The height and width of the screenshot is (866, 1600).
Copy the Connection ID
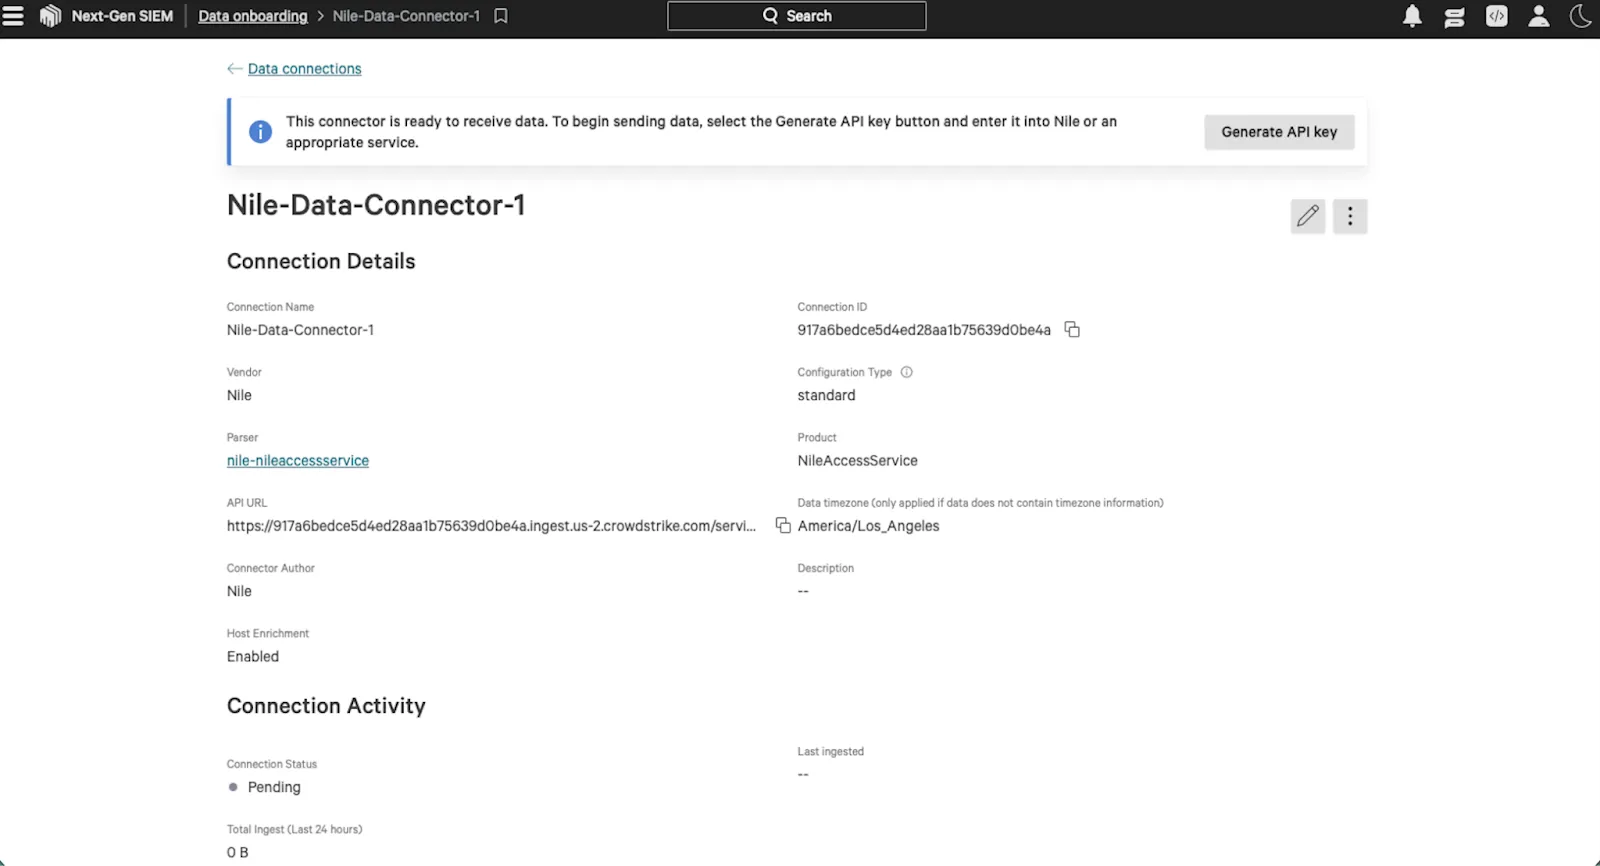(x=1072, y=330)
